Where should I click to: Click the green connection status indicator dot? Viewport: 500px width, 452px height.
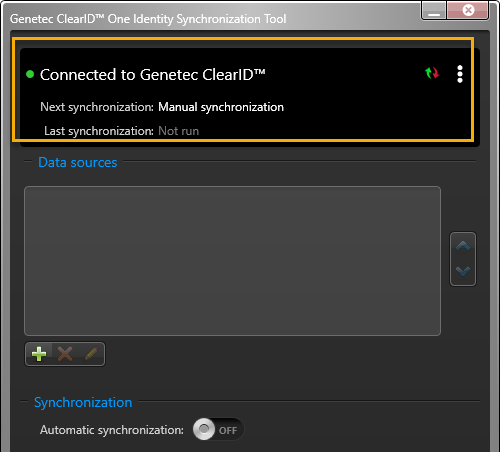30,74
